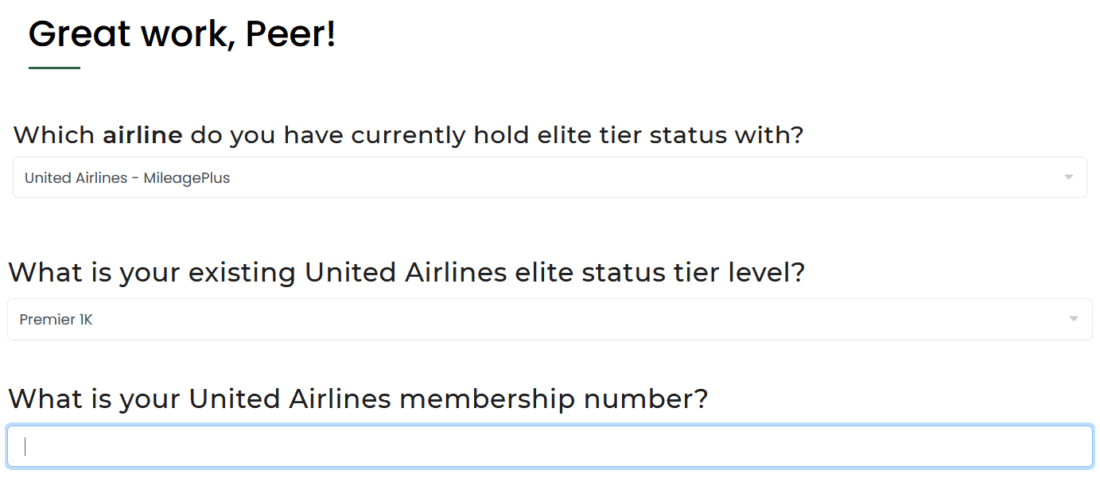Open the airline selection dropdown
Image resolution: width=1100 pixels, height=478 pixels.
(549, 178)
